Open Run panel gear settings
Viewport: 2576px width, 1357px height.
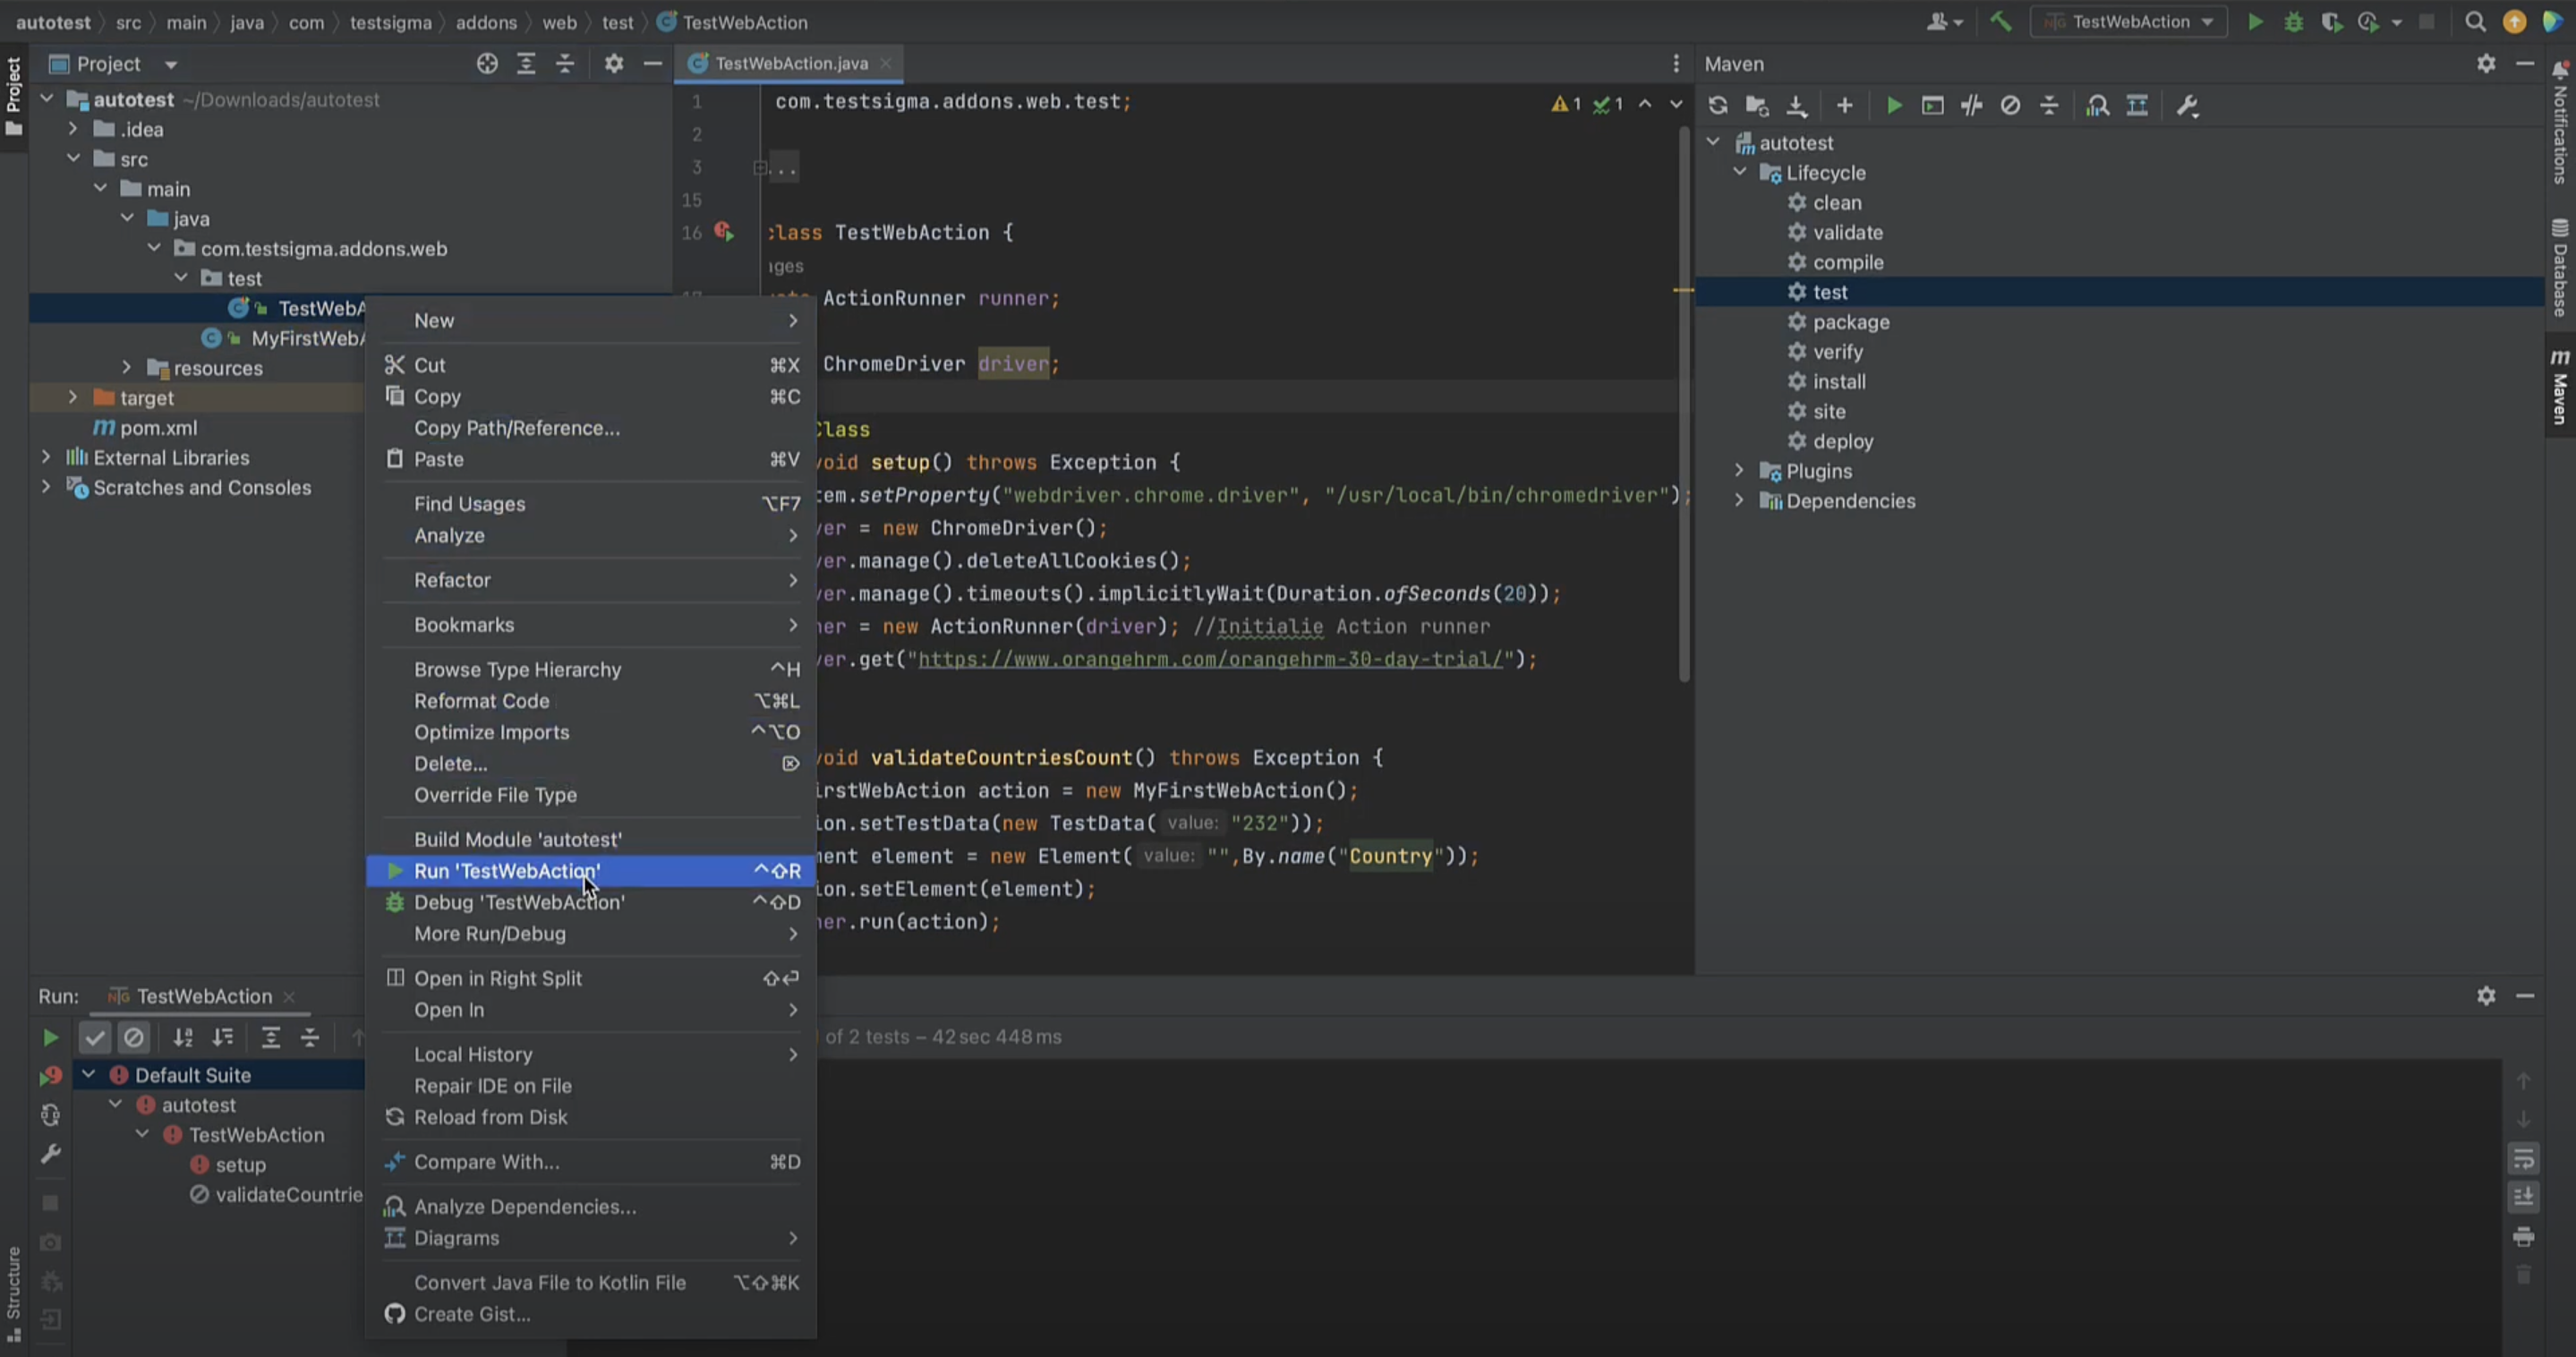click(x=2486, y=996)
